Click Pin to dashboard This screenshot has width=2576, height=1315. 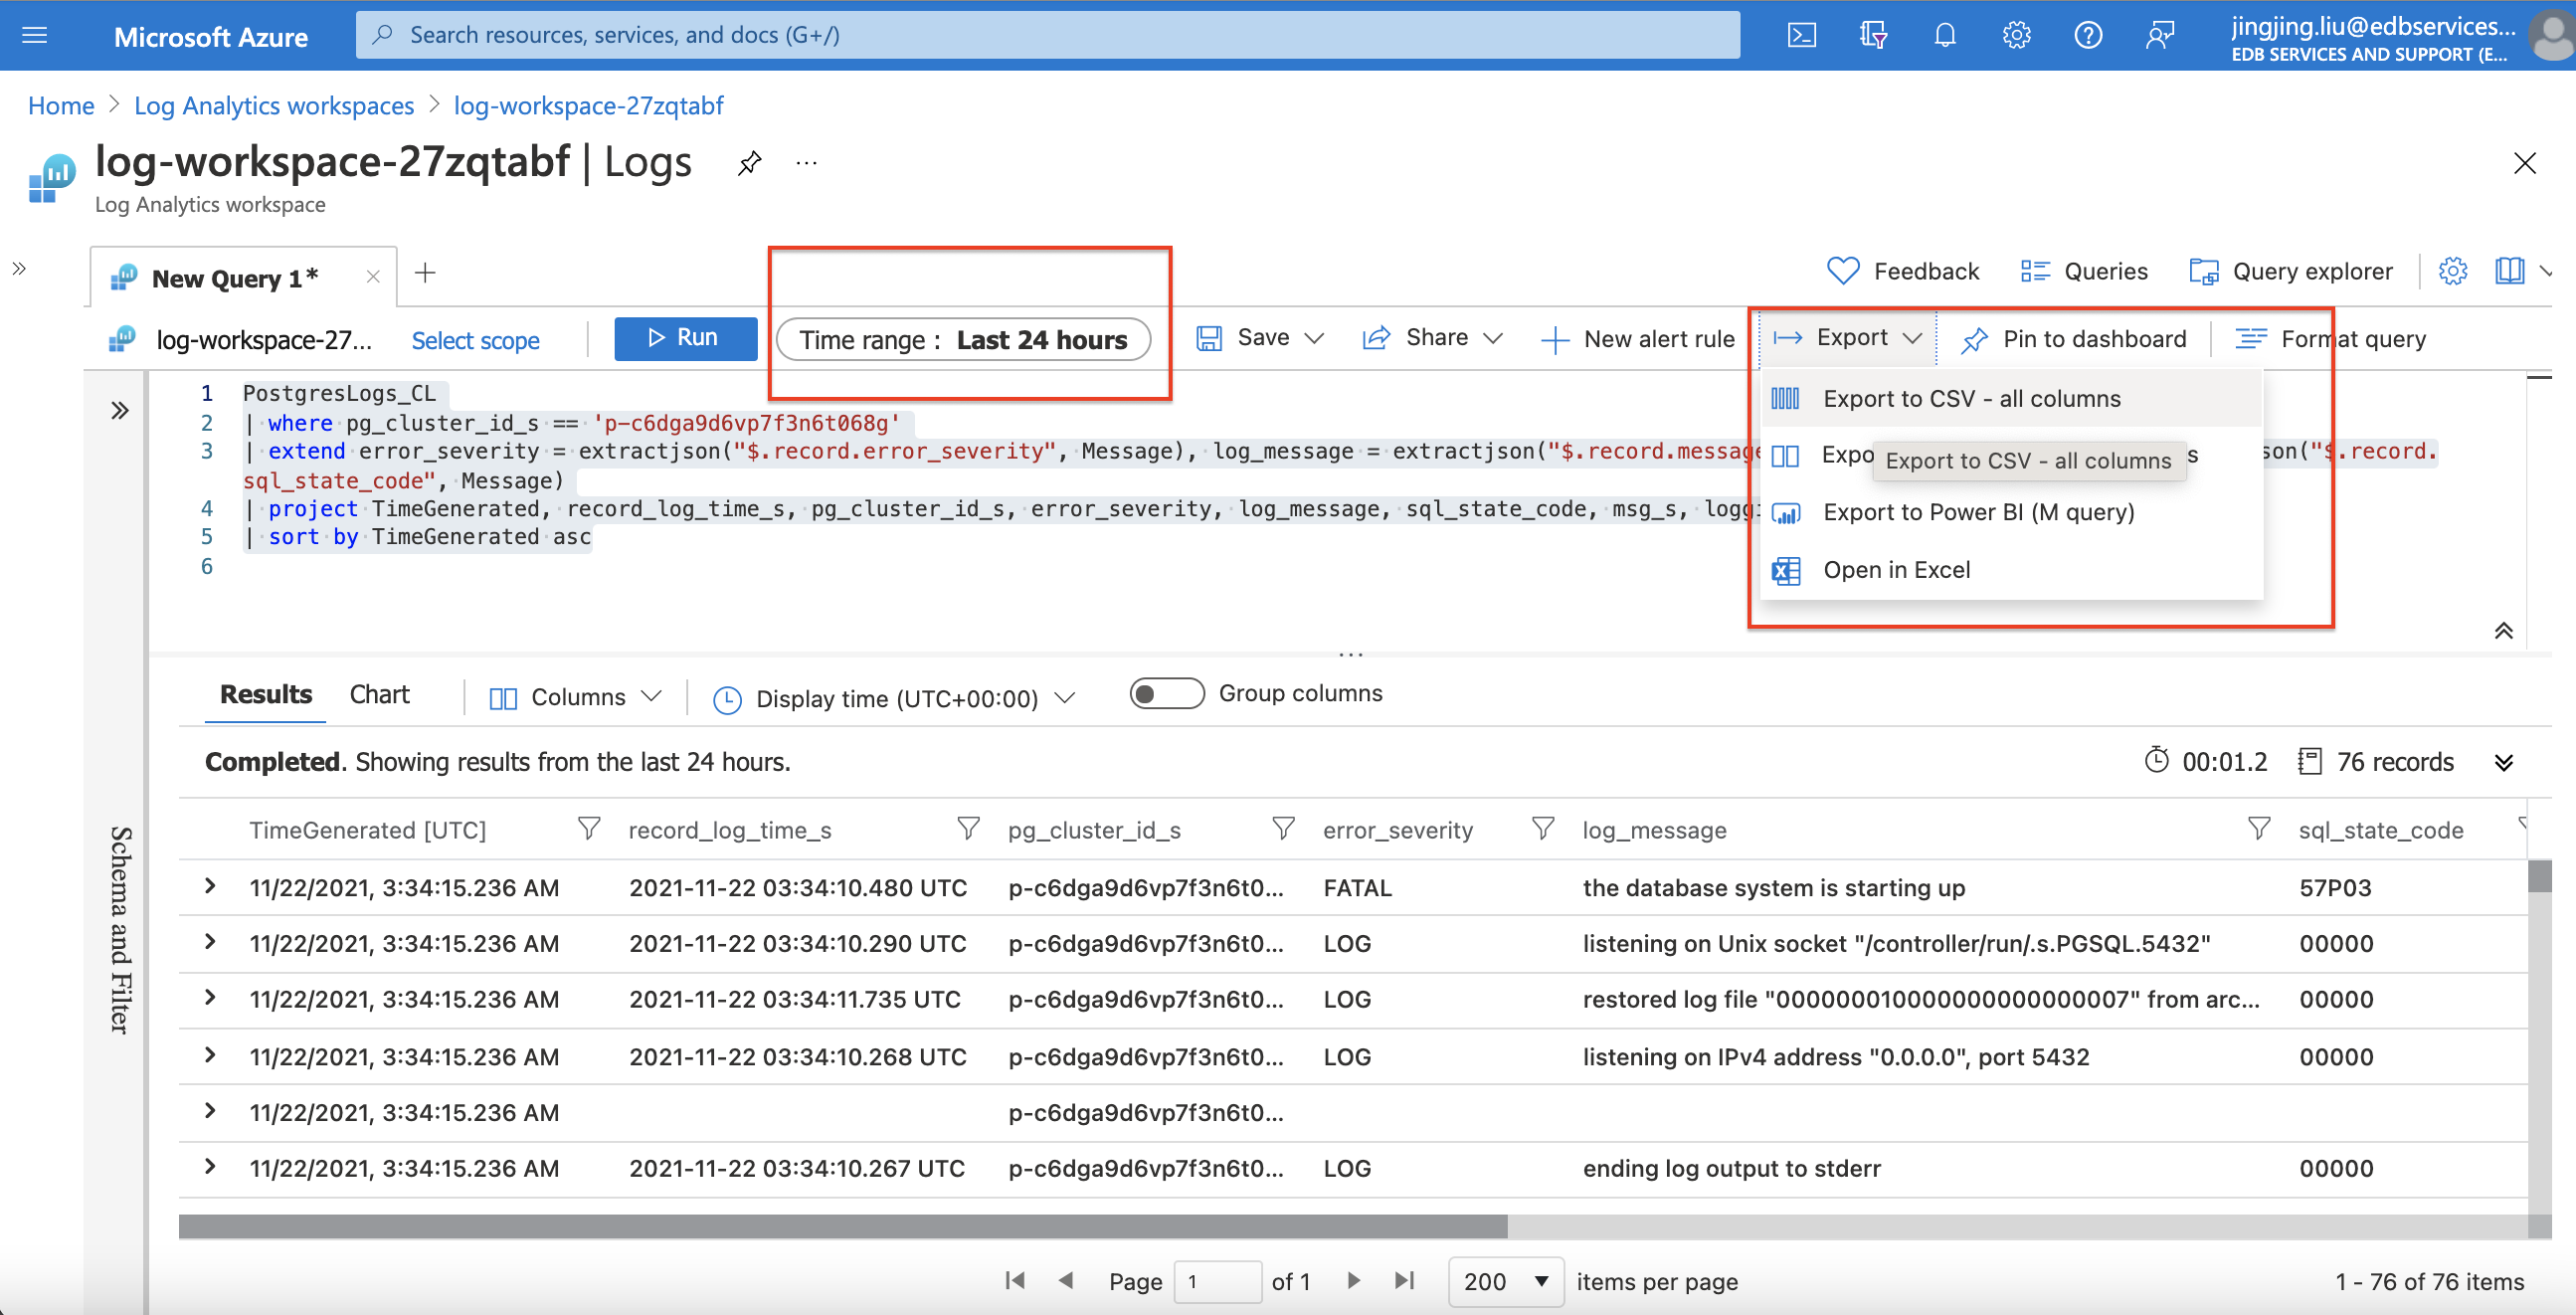pos(2073,339)
